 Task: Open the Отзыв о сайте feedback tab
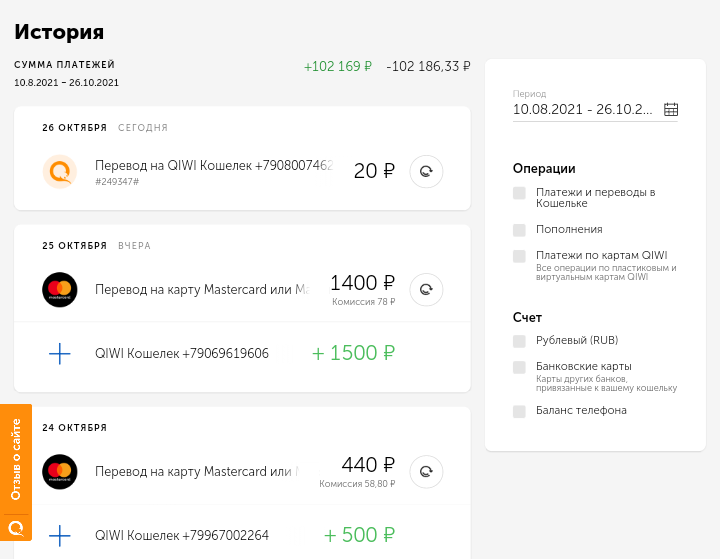(x=16, y=459)
